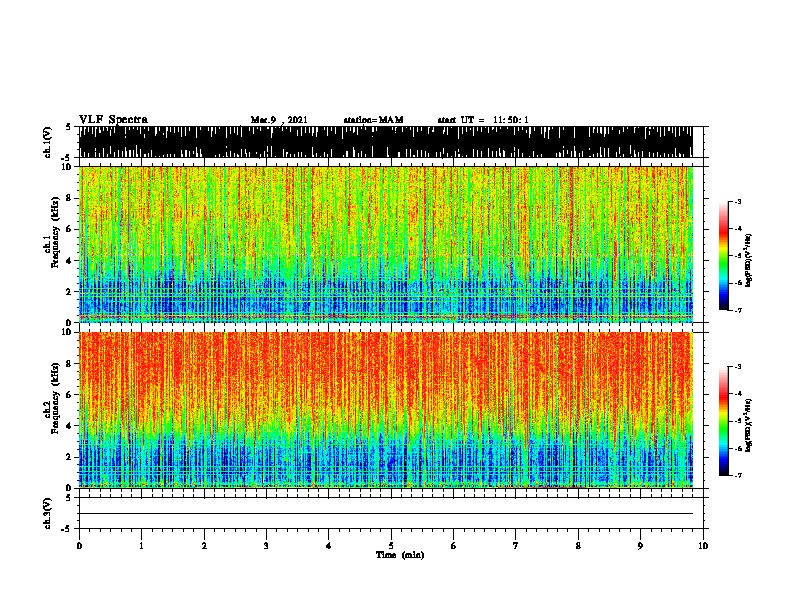Click ch.1 colorbar units label log(PSD)
Screen dimensions: 792x612
pyautogui.click(x=748, y=260)
